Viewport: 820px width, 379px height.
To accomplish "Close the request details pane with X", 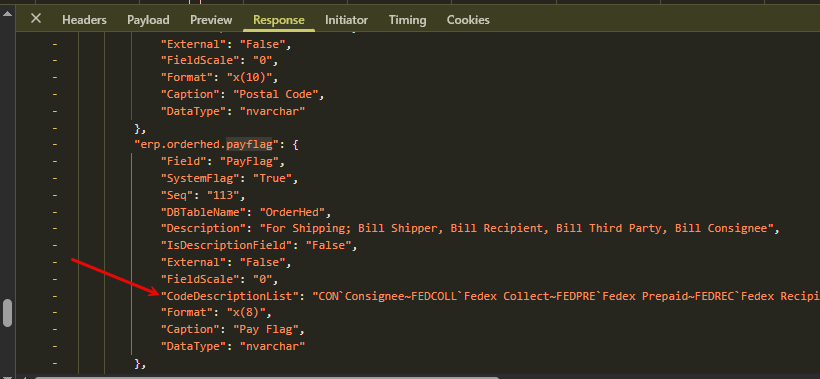I will 36,19.
